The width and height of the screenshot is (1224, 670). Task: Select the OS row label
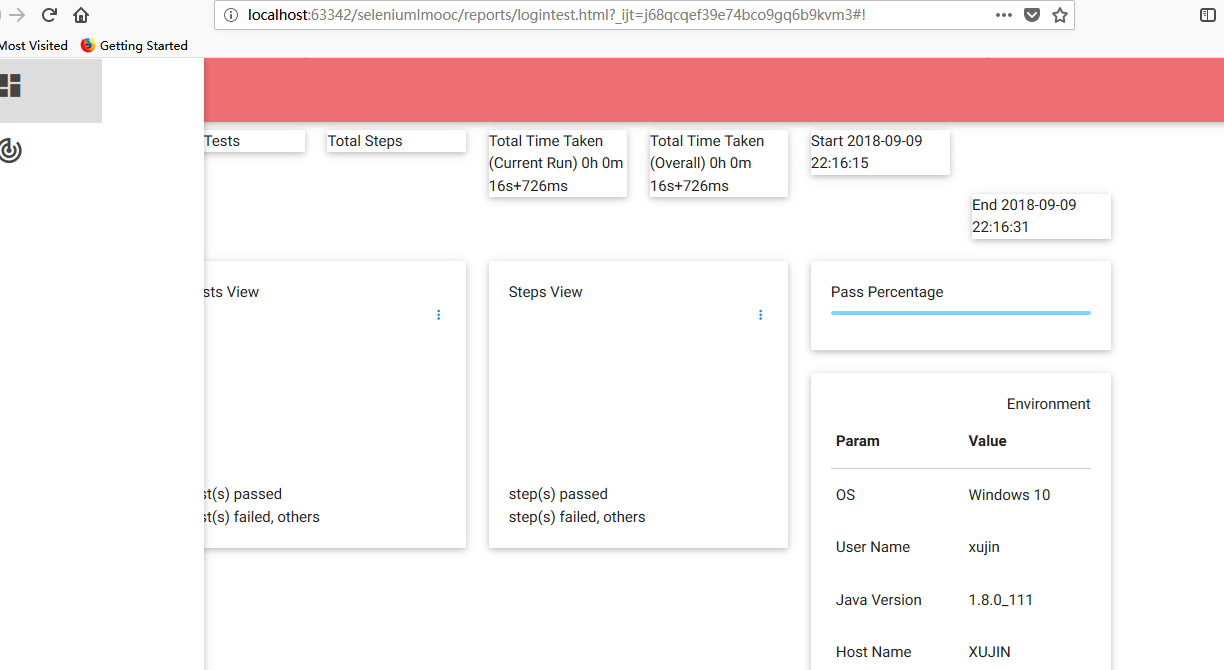[x=846, y=495]
